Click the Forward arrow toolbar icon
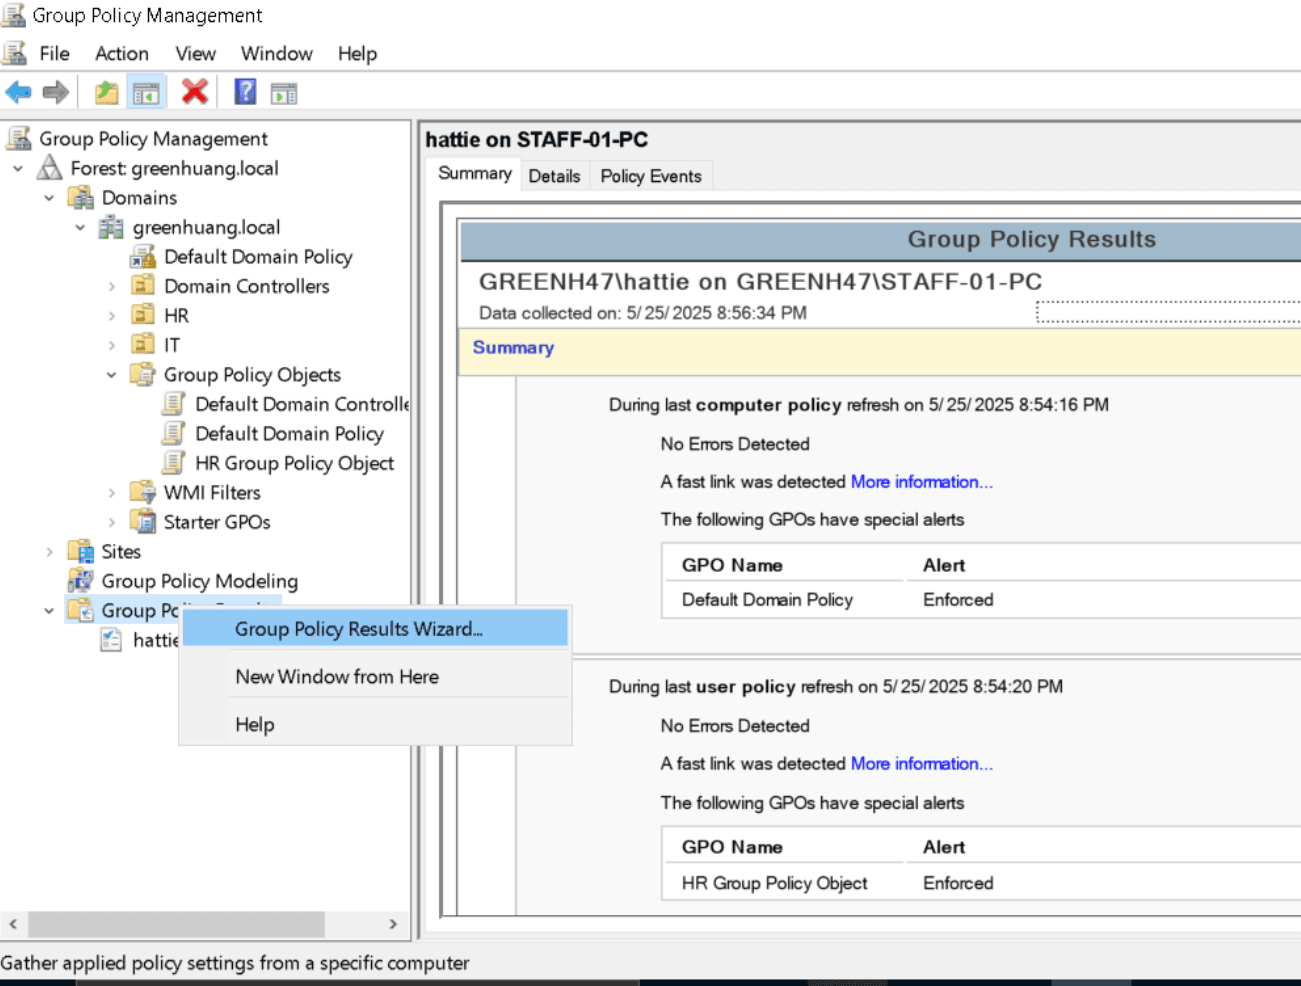The image size is (1301, 986). pyautogui.click(x=56, y=93)
